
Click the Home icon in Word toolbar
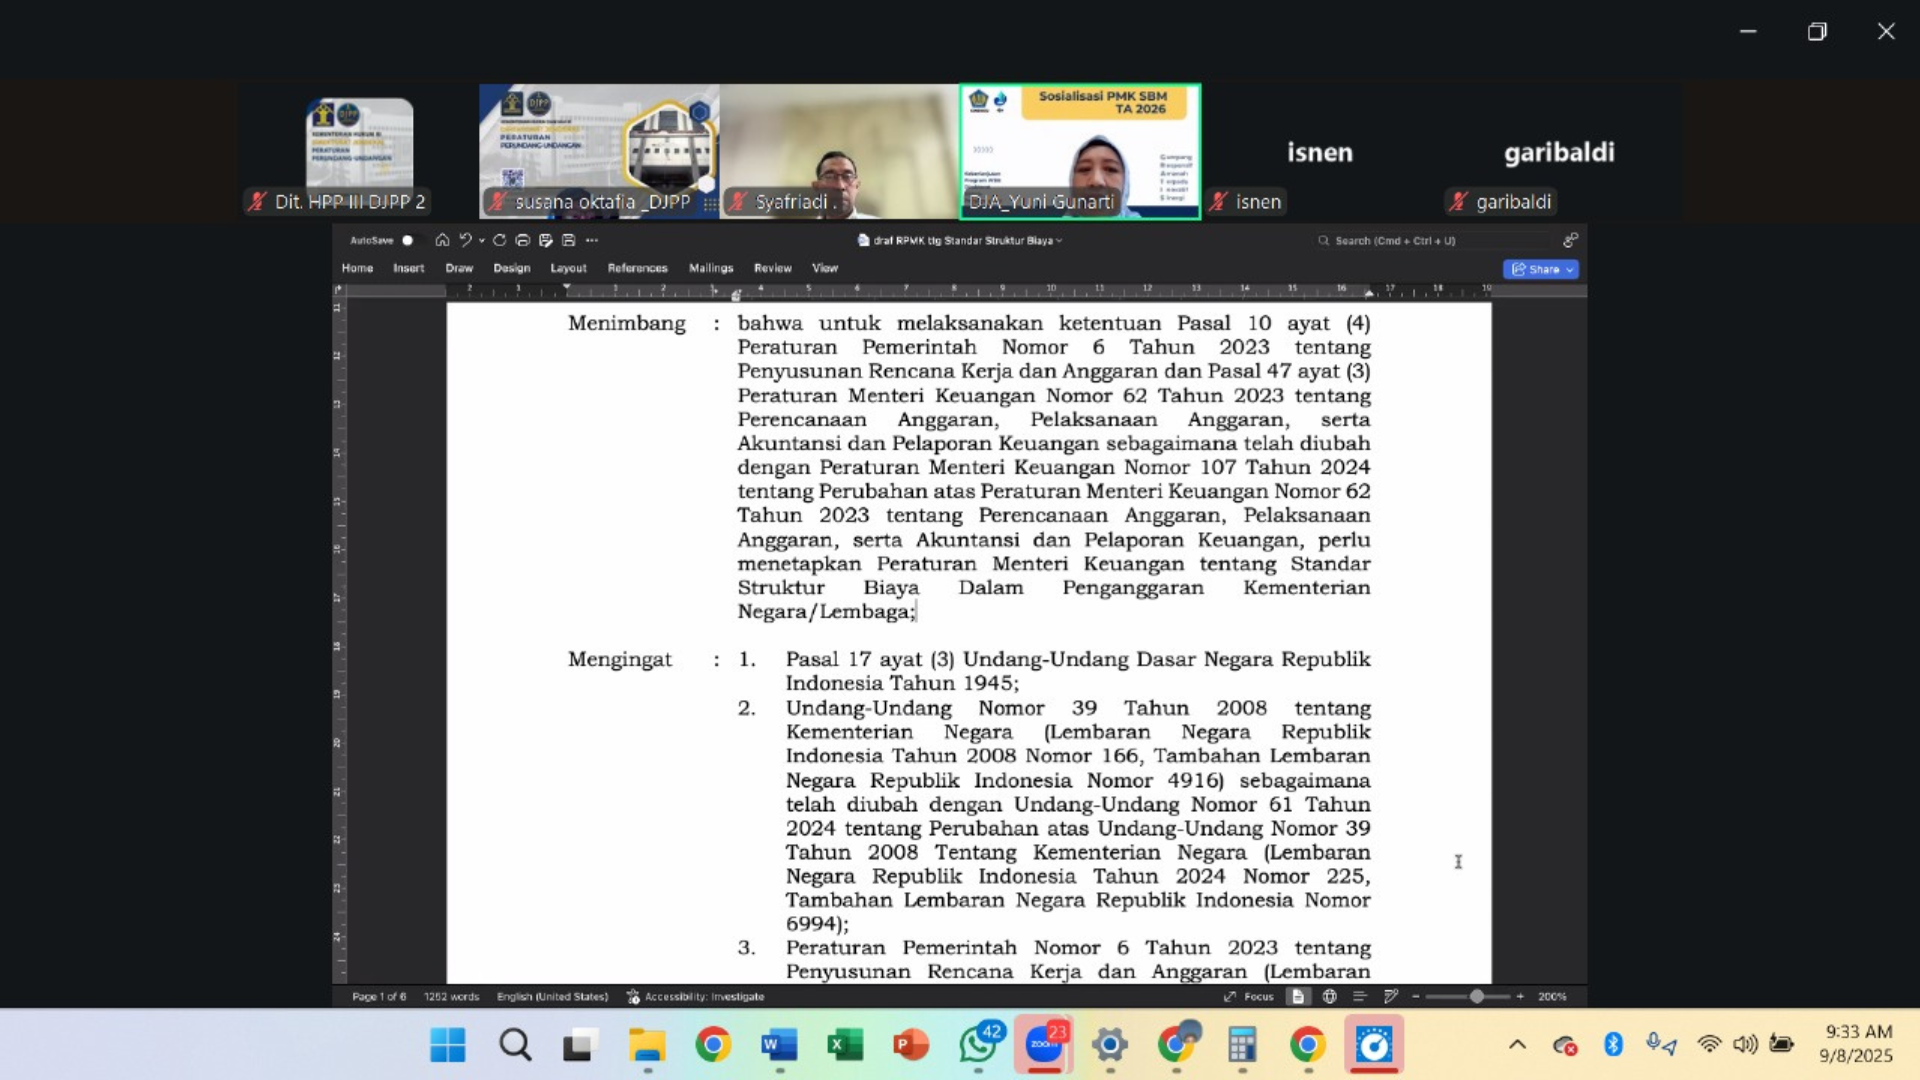point(442,240)
